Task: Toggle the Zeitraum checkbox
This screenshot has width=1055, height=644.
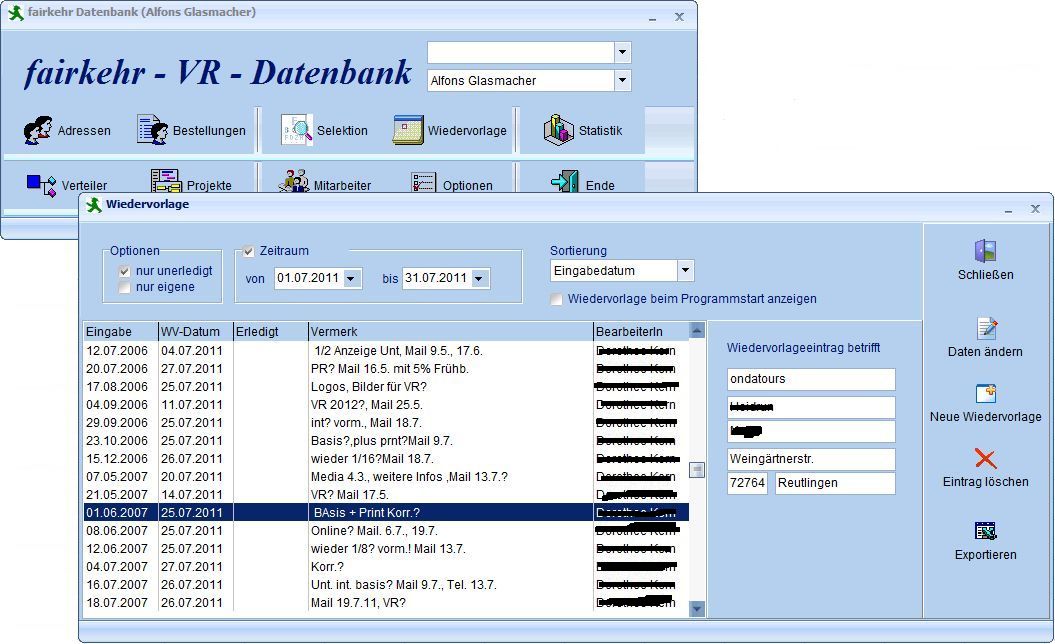Action: pos(248,251)
